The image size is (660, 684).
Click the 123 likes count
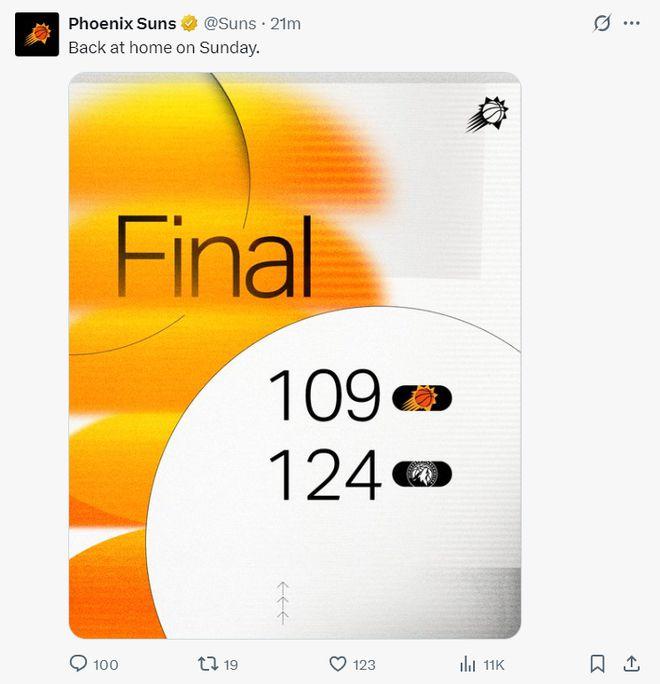pyautogui.click(x=364, y=665)
